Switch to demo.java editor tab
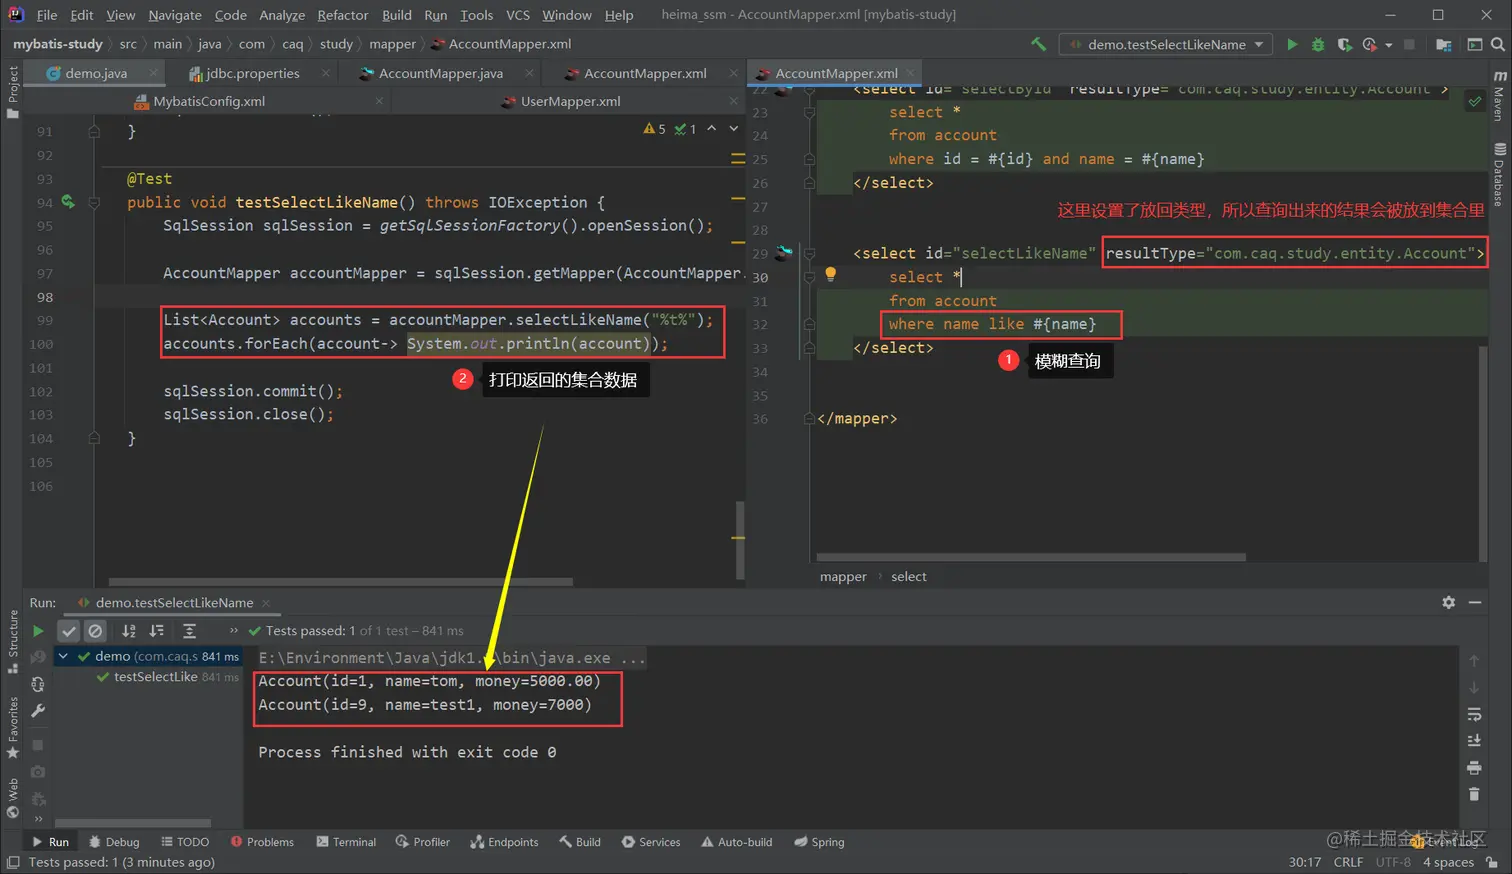Screen dimensions: 1512x874 (96, 73)
